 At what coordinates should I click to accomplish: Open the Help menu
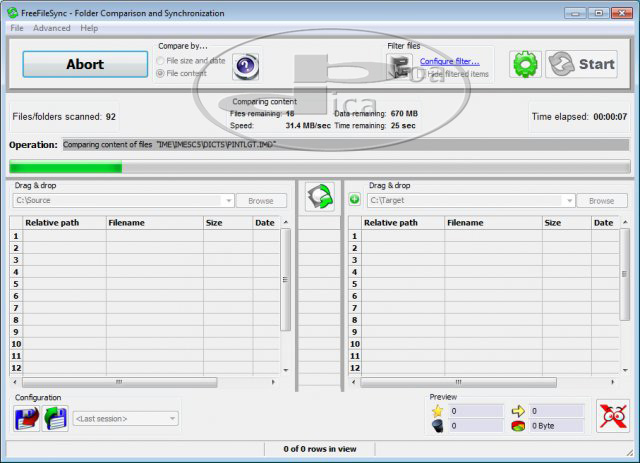90,28
